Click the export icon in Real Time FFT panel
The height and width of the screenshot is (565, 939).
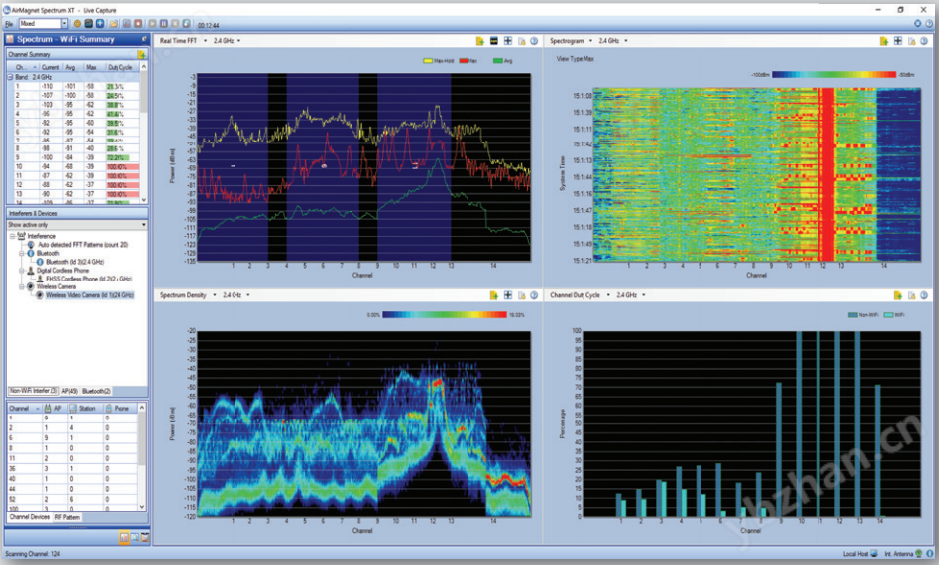pos(481,41)
